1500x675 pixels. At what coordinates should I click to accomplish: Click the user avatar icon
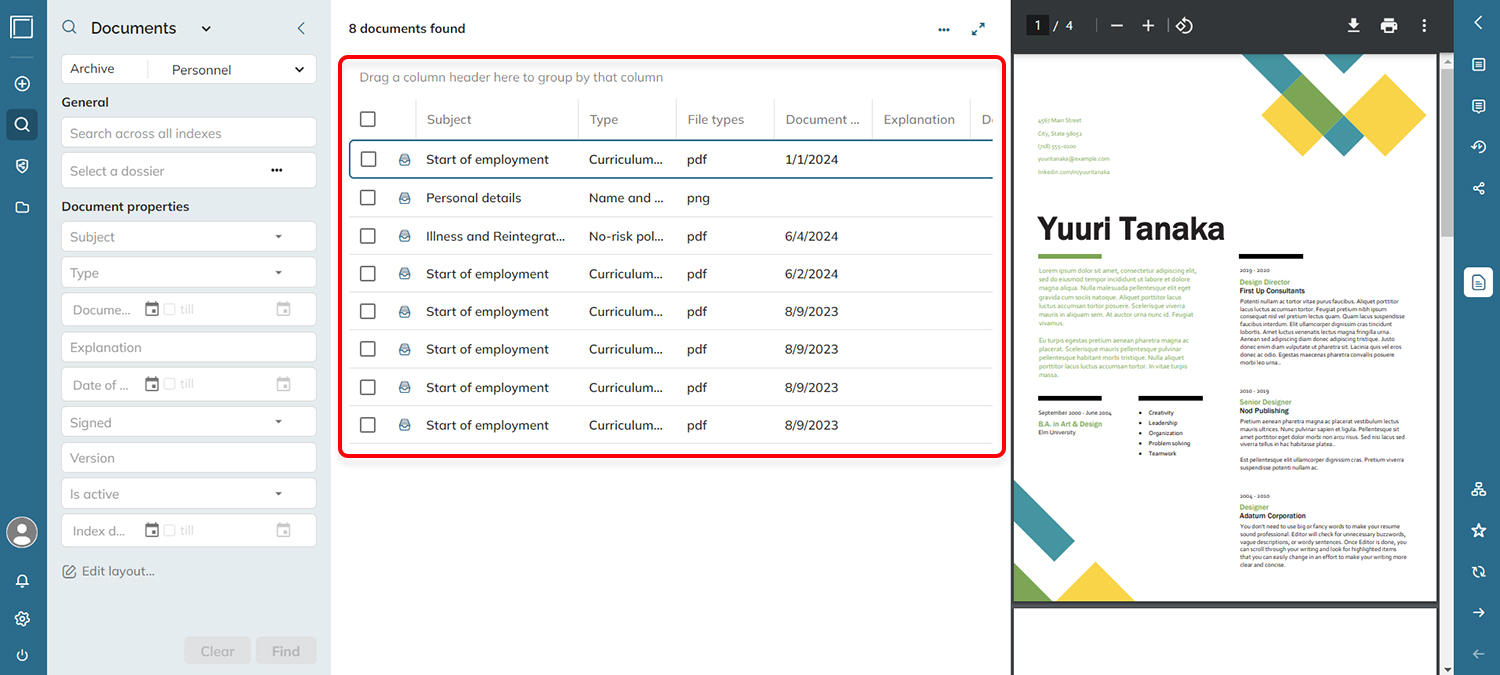click(22, 532)
